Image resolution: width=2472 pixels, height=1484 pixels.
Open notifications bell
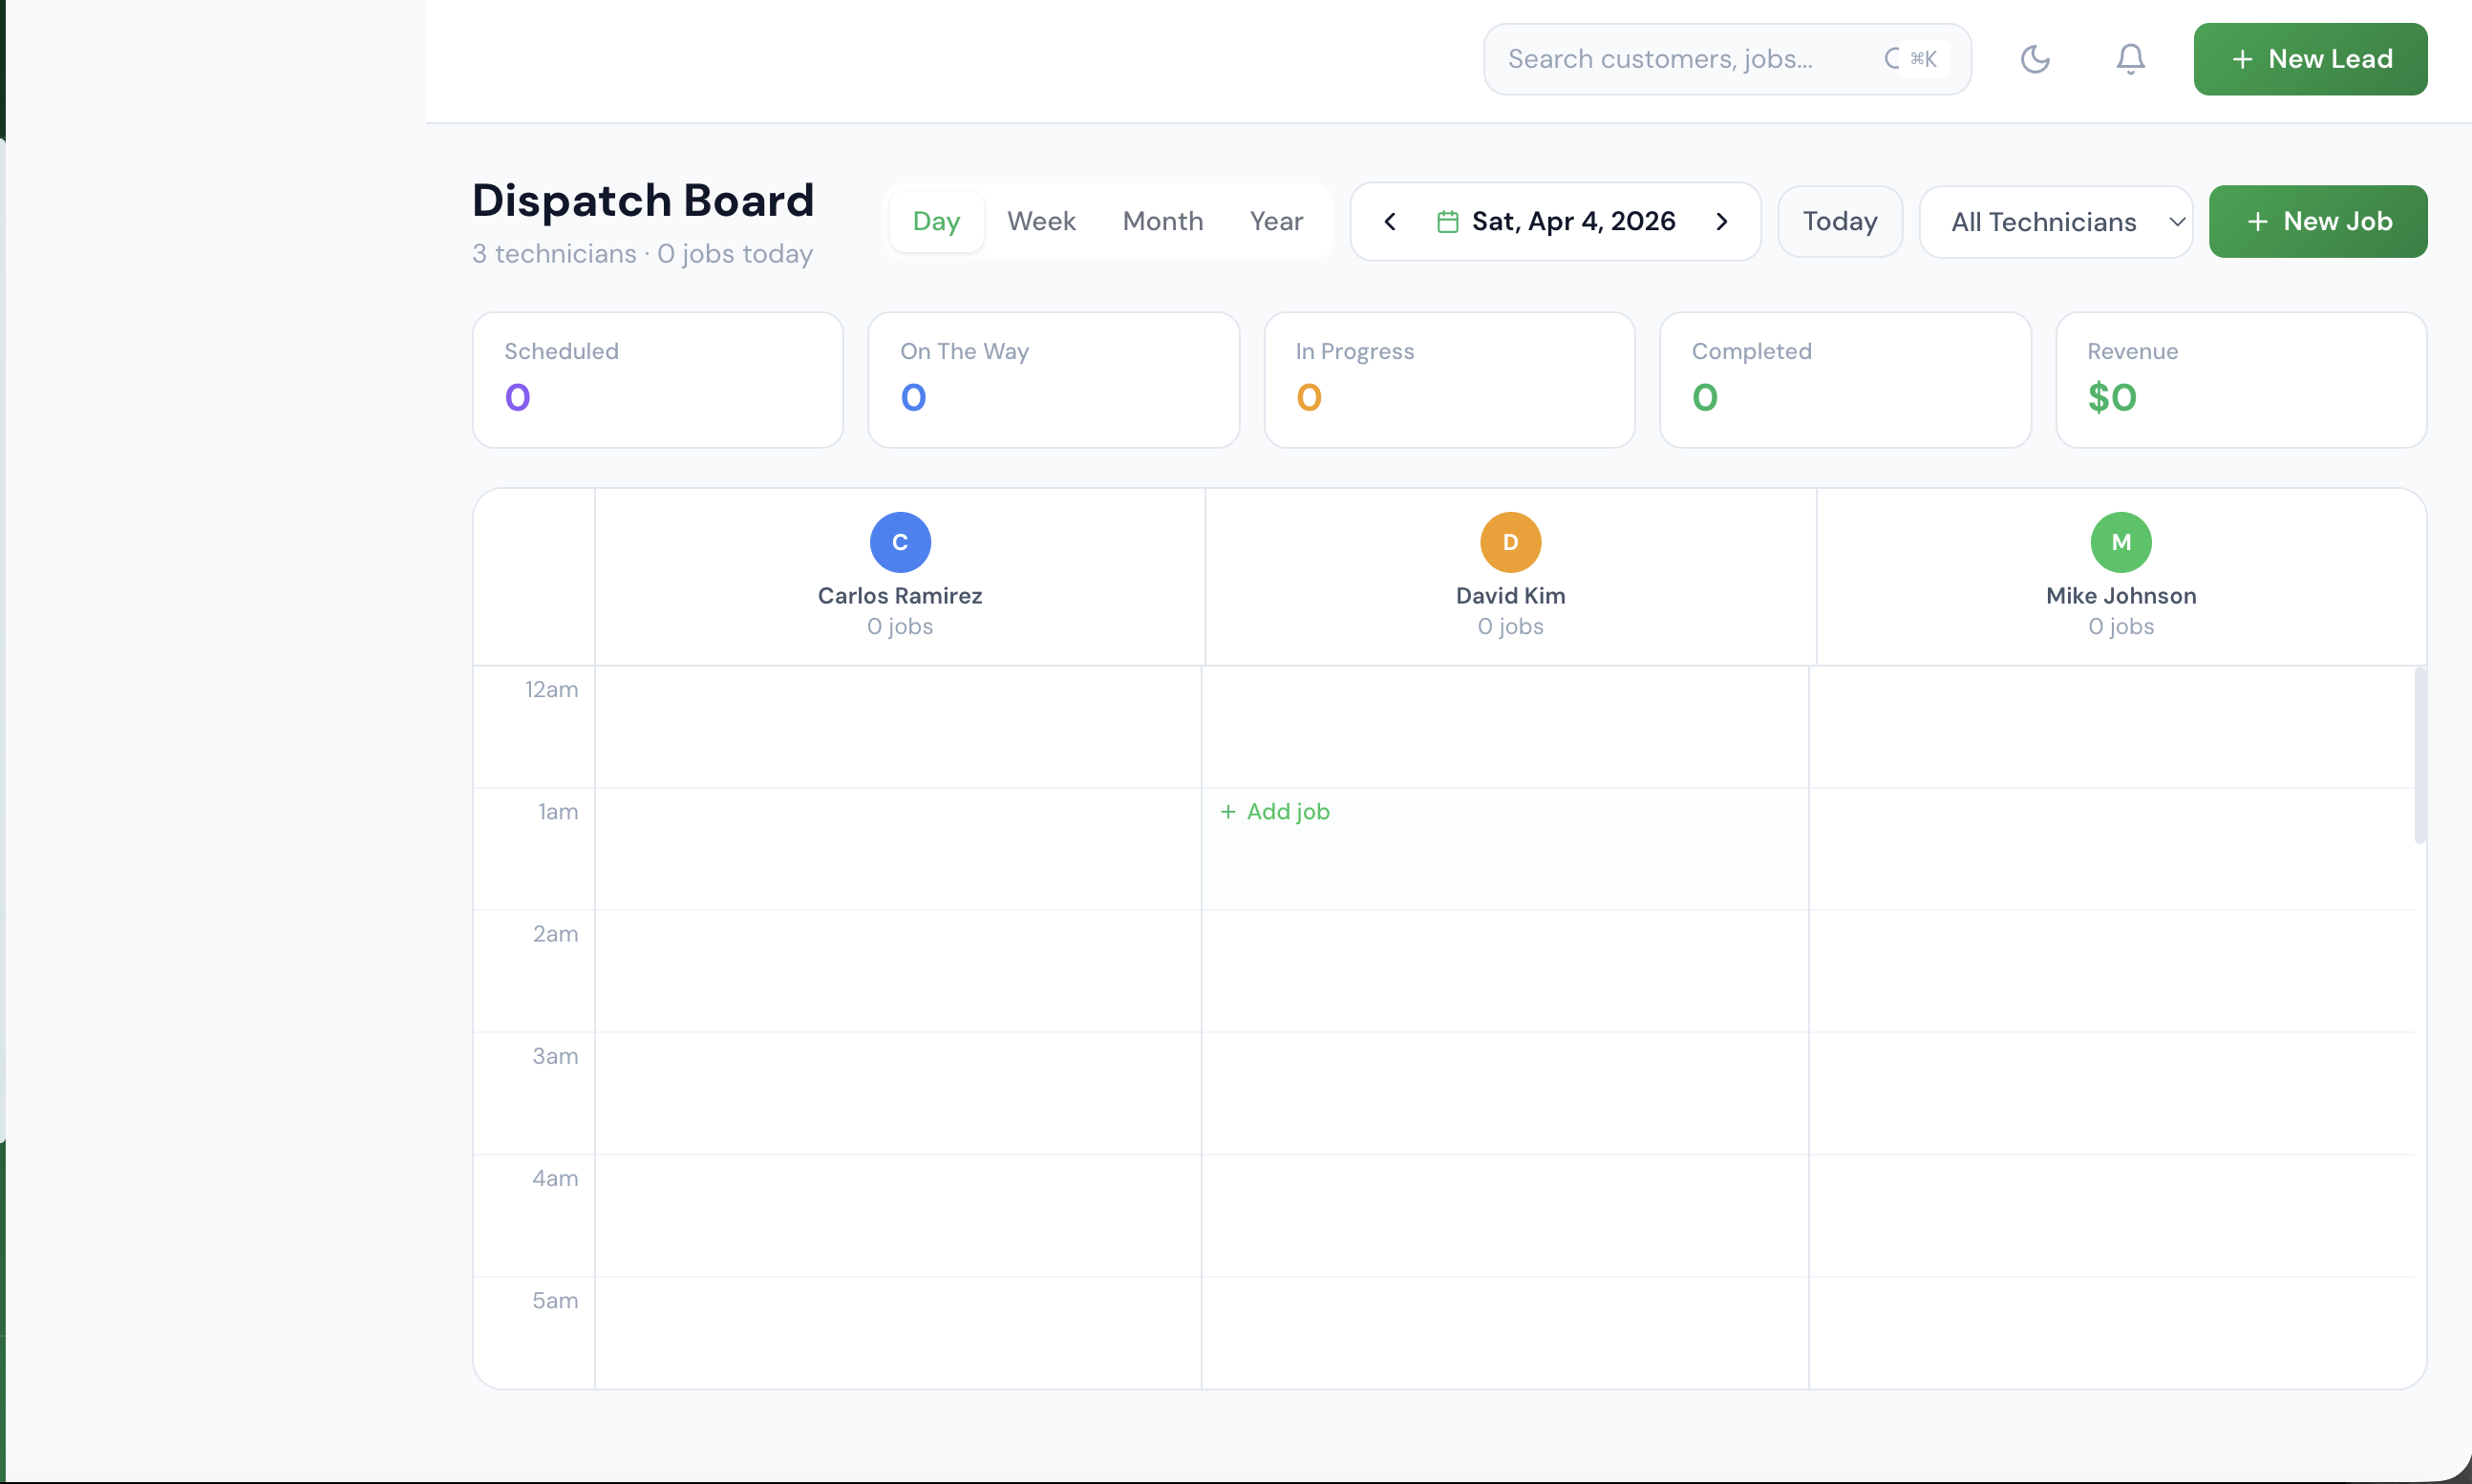(2130, 59)
